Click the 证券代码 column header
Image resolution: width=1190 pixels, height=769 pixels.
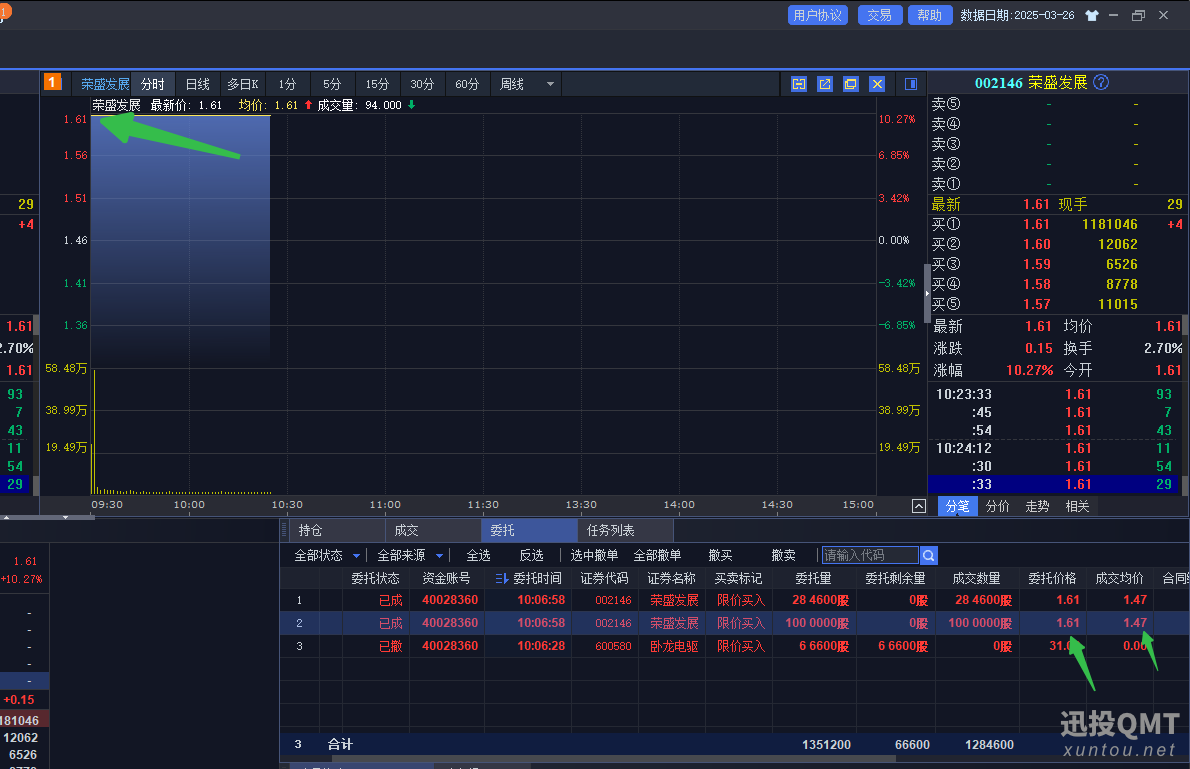click(x=604, y=578)
